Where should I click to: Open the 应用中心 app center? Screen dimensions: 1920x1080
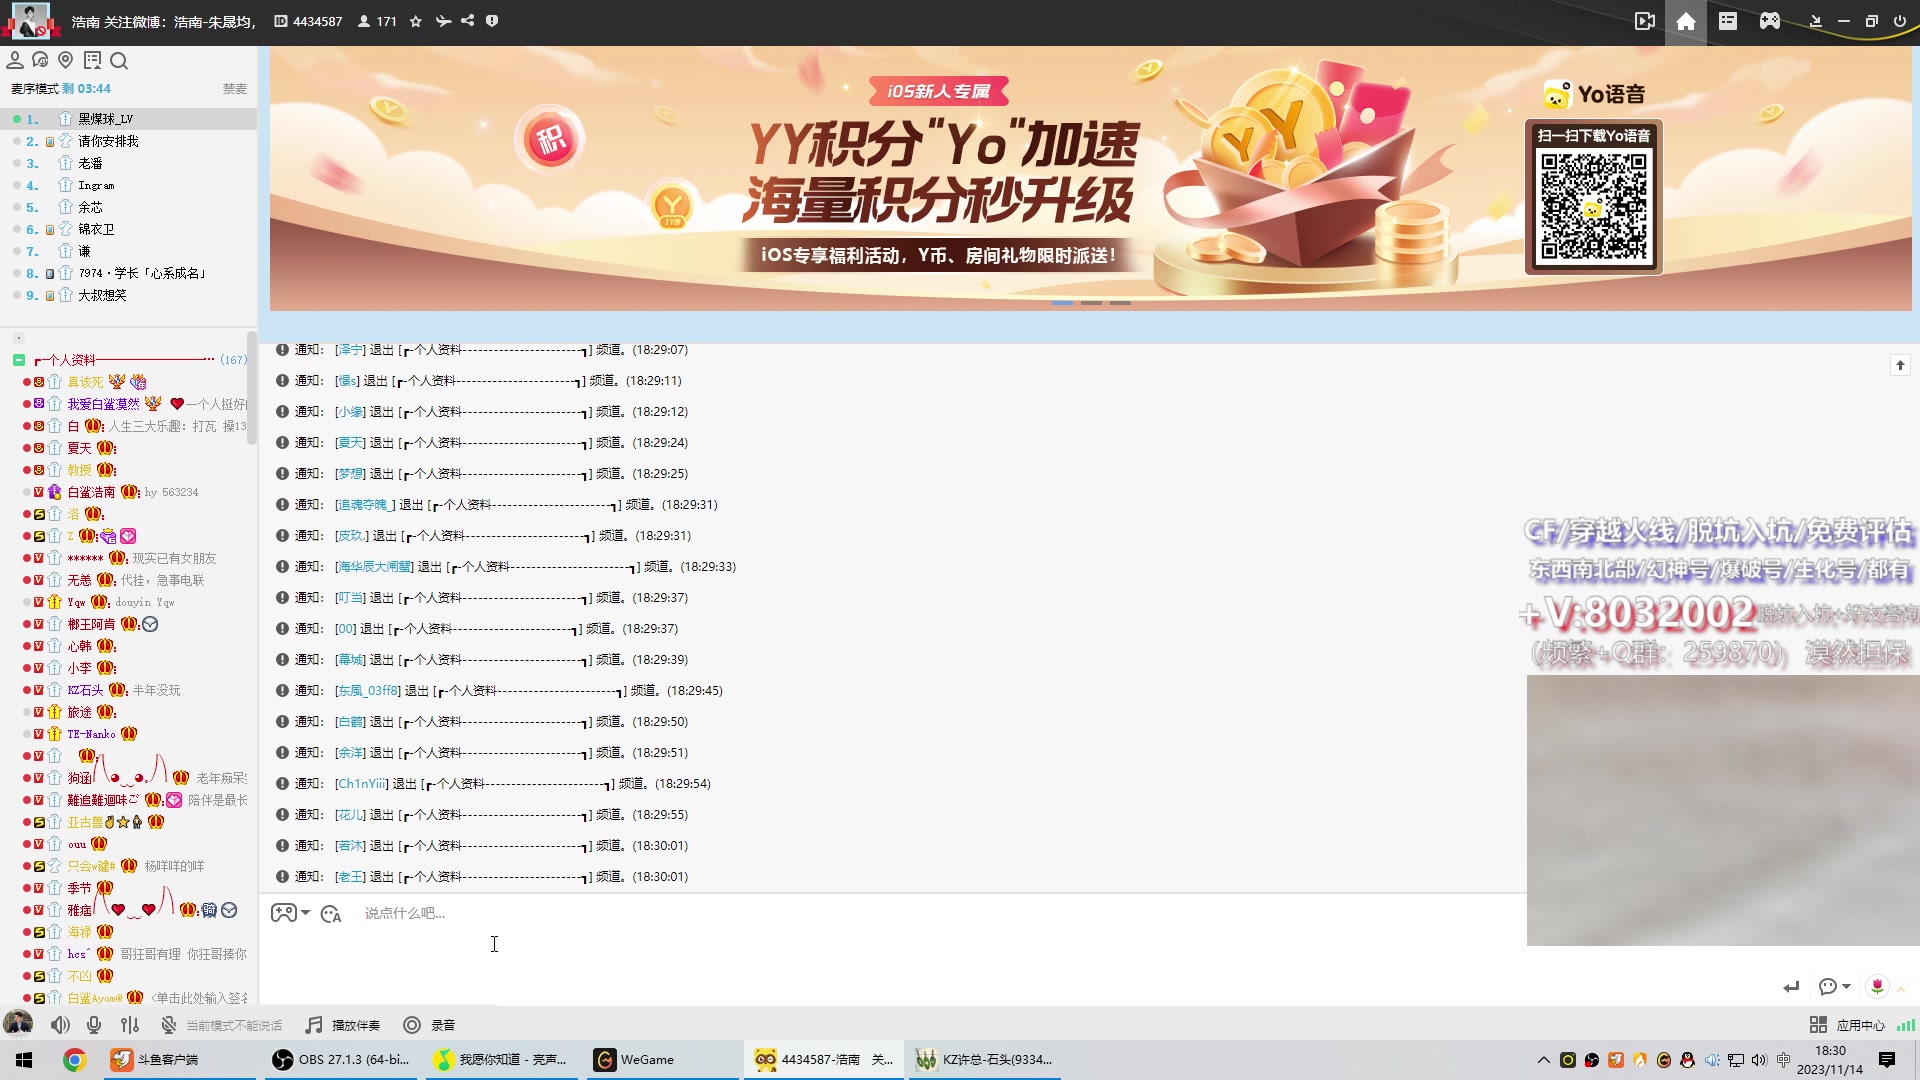1847,1025
